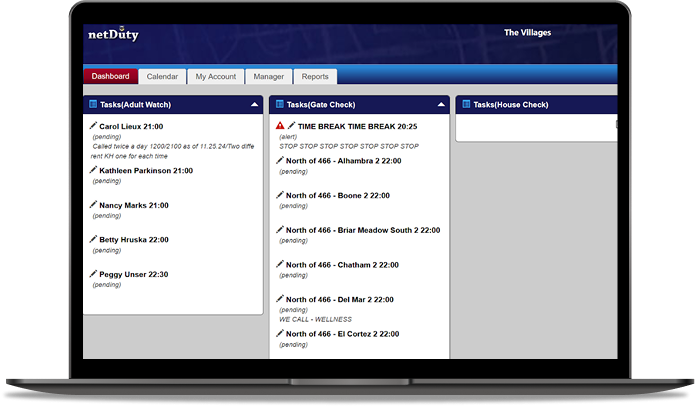
Task: Open North of 466 - Boone 2 task
Action: click(338, 195)
